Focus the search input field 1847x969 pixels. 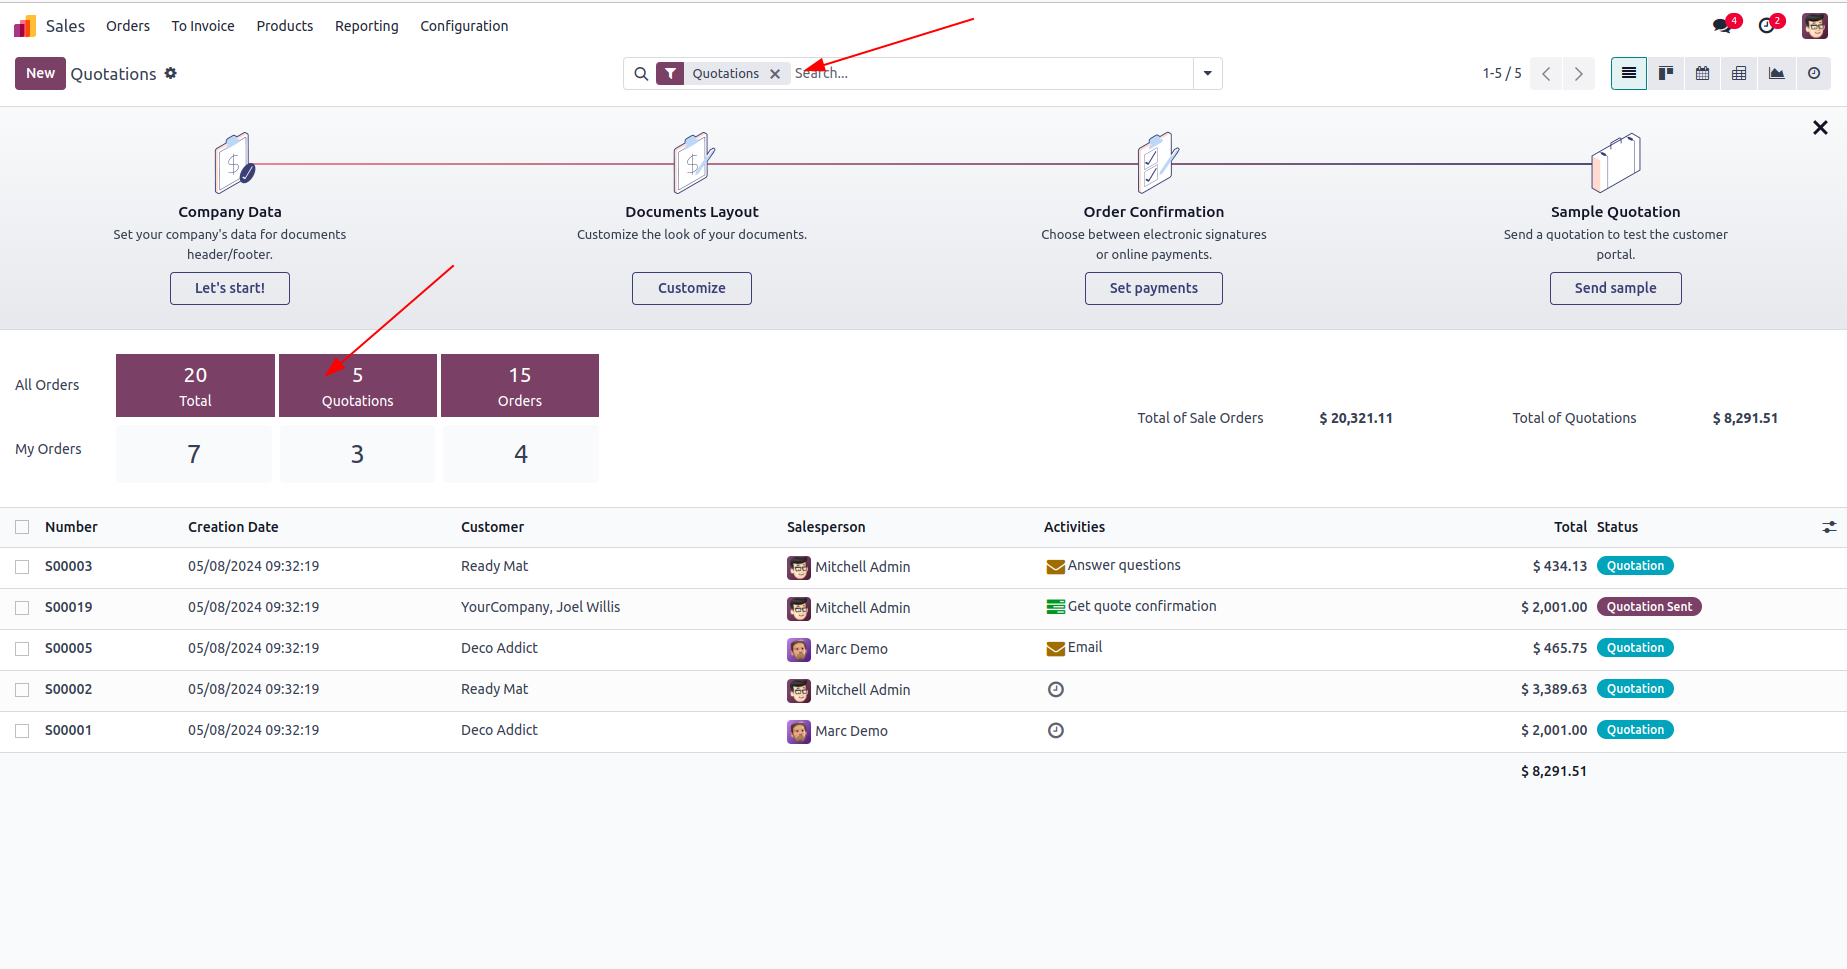pyautogui.click(x=990, y=73)
